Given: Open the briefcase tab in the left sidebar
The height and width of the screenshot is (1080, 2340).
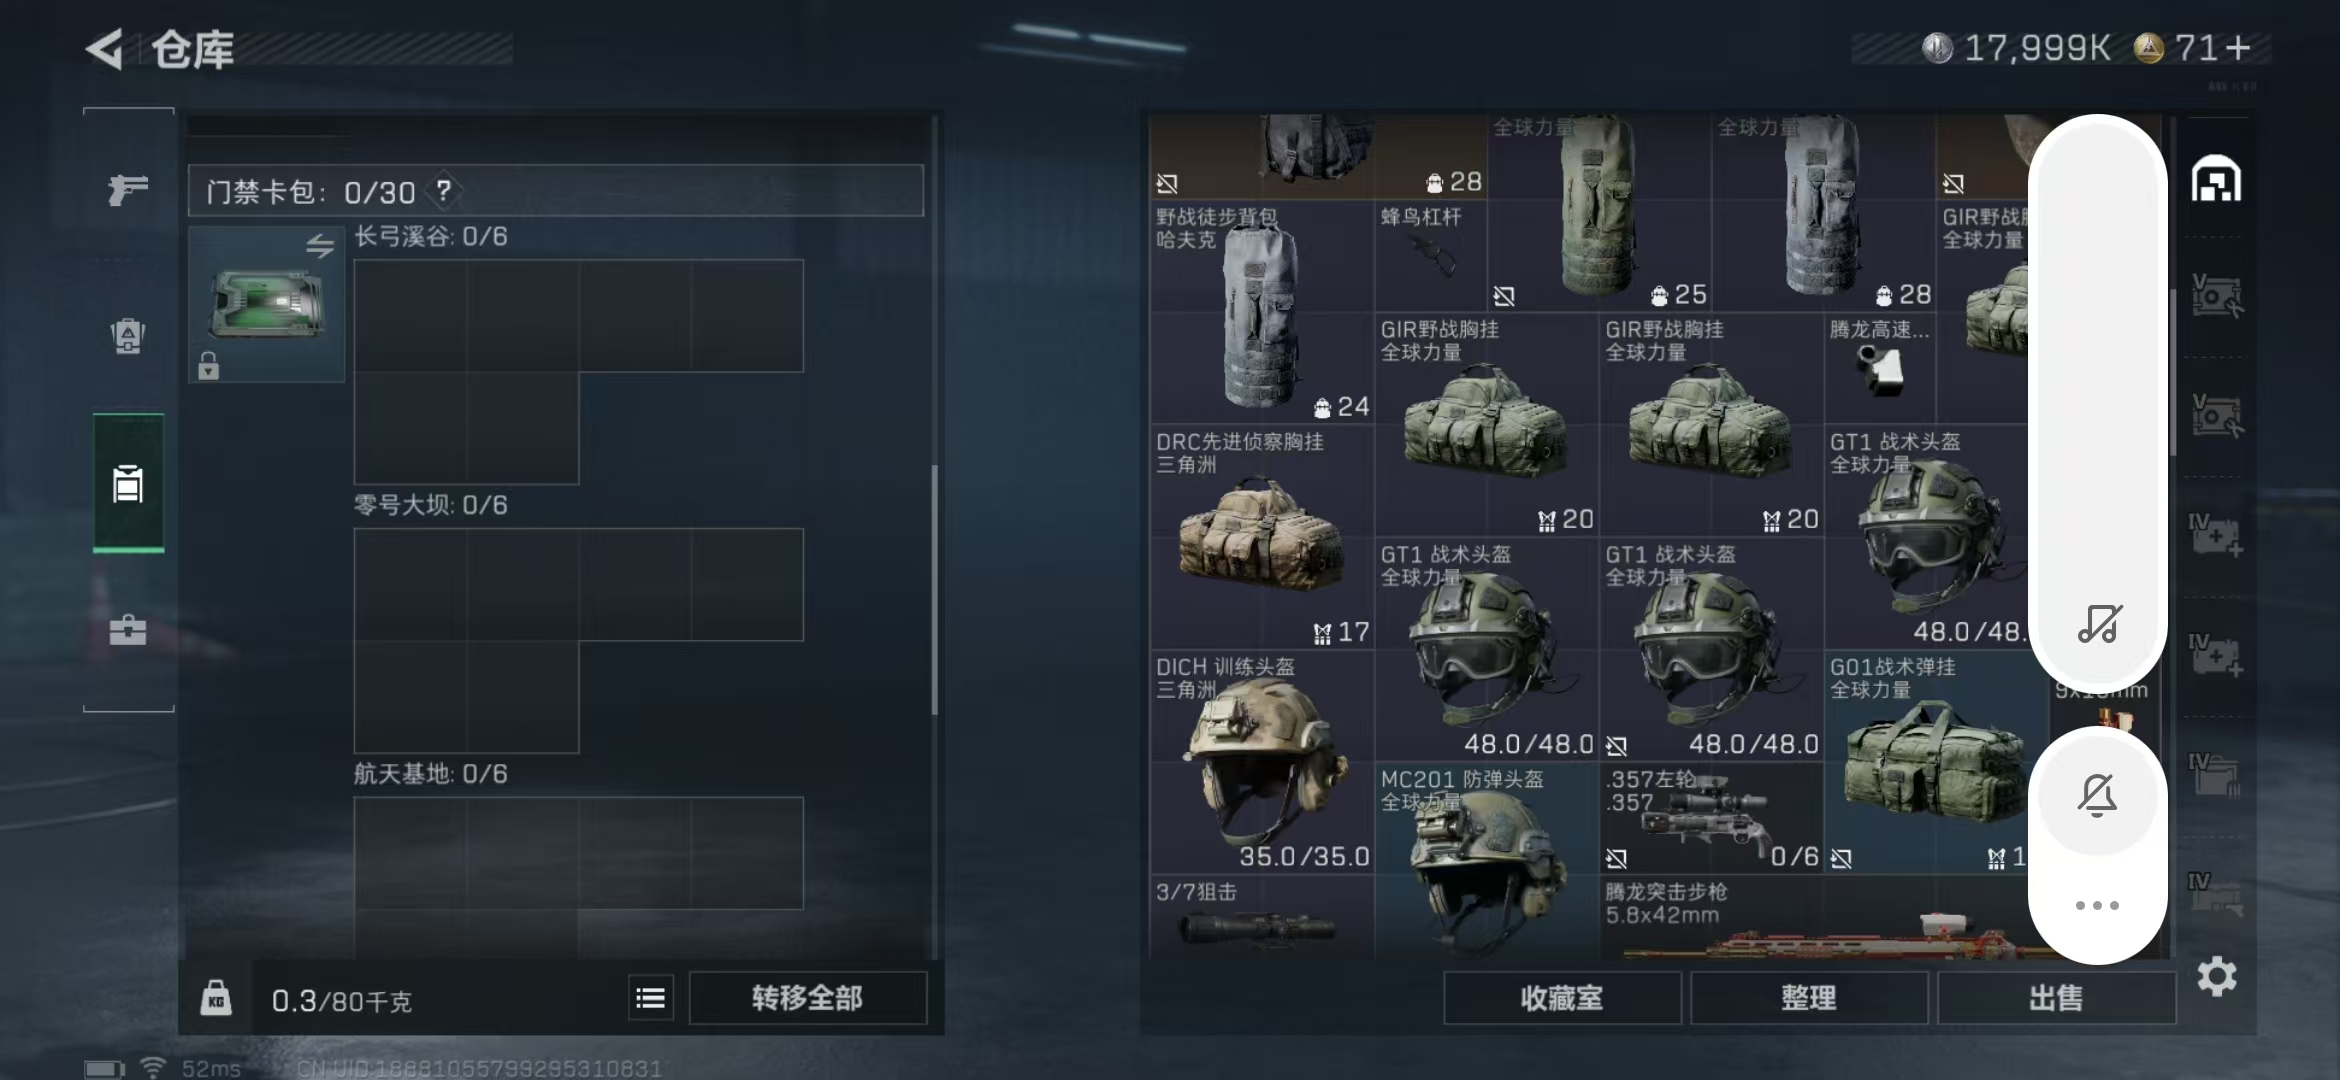Looking at the screenshot, I should (128, 630).
